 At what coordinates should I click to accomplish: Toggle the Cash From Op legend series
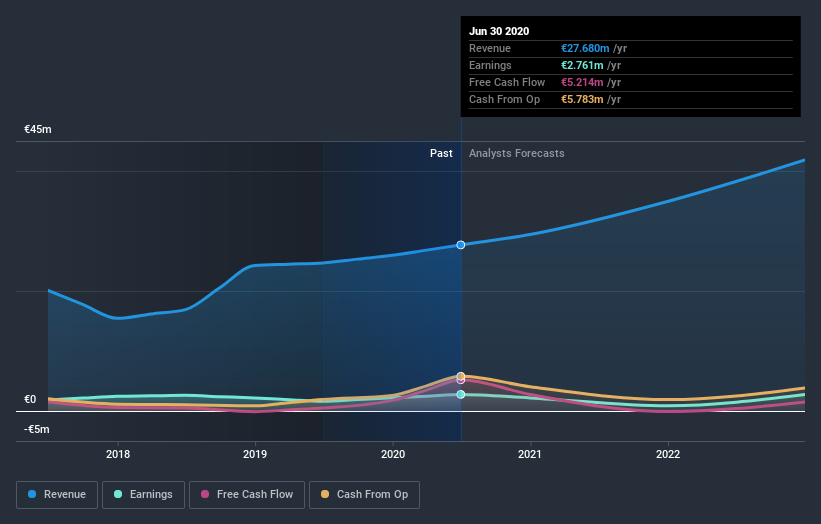(364, 494)
